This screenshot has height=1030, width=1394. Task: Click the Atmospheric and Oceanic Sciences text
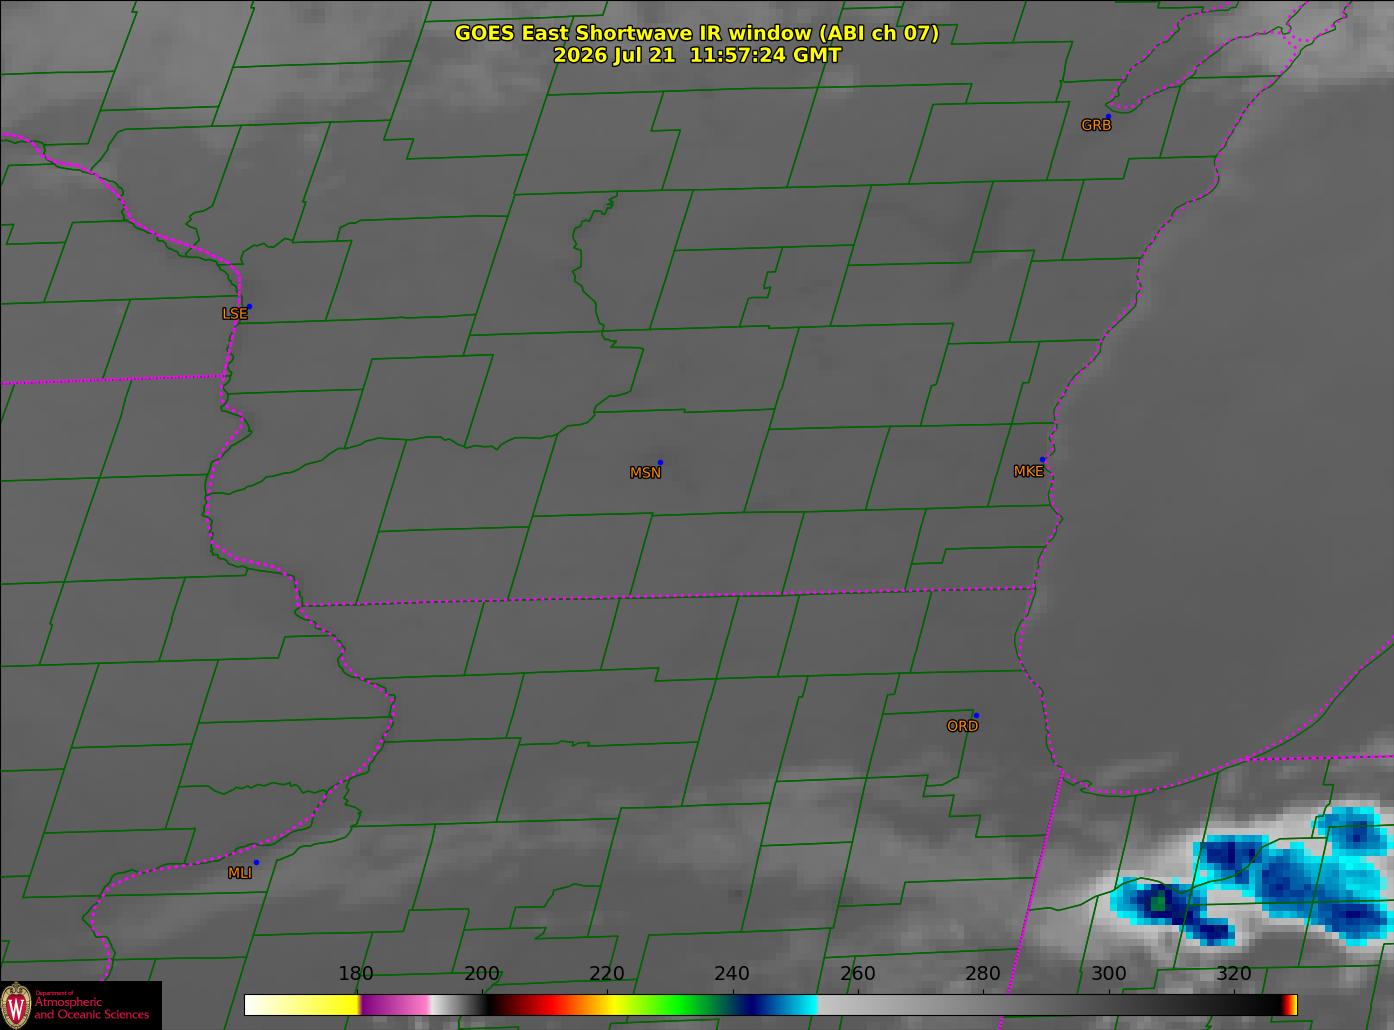pyautogui.click(x=91, y=1008)
